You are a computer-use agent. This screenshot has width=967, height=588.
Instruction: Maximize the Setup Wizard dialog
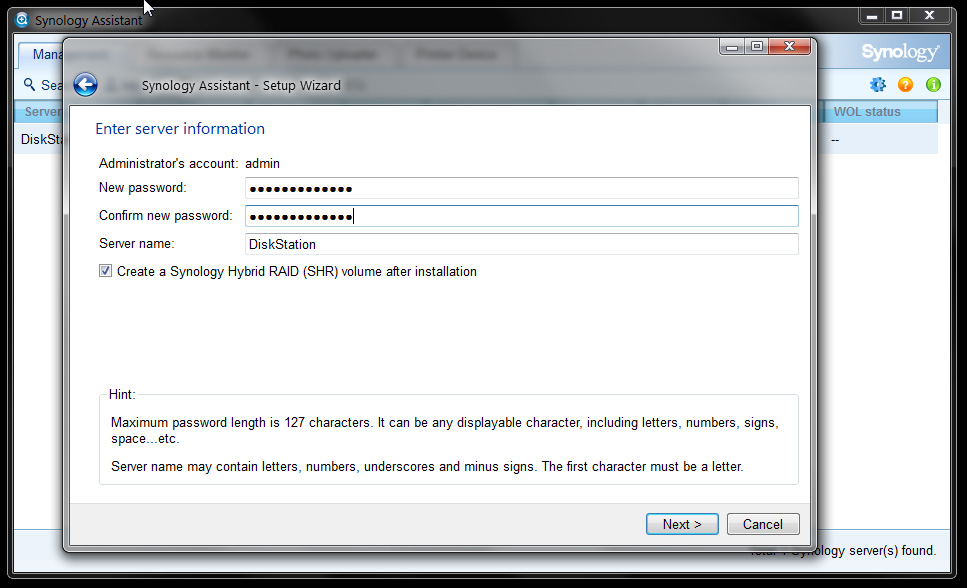coord(757,46)
